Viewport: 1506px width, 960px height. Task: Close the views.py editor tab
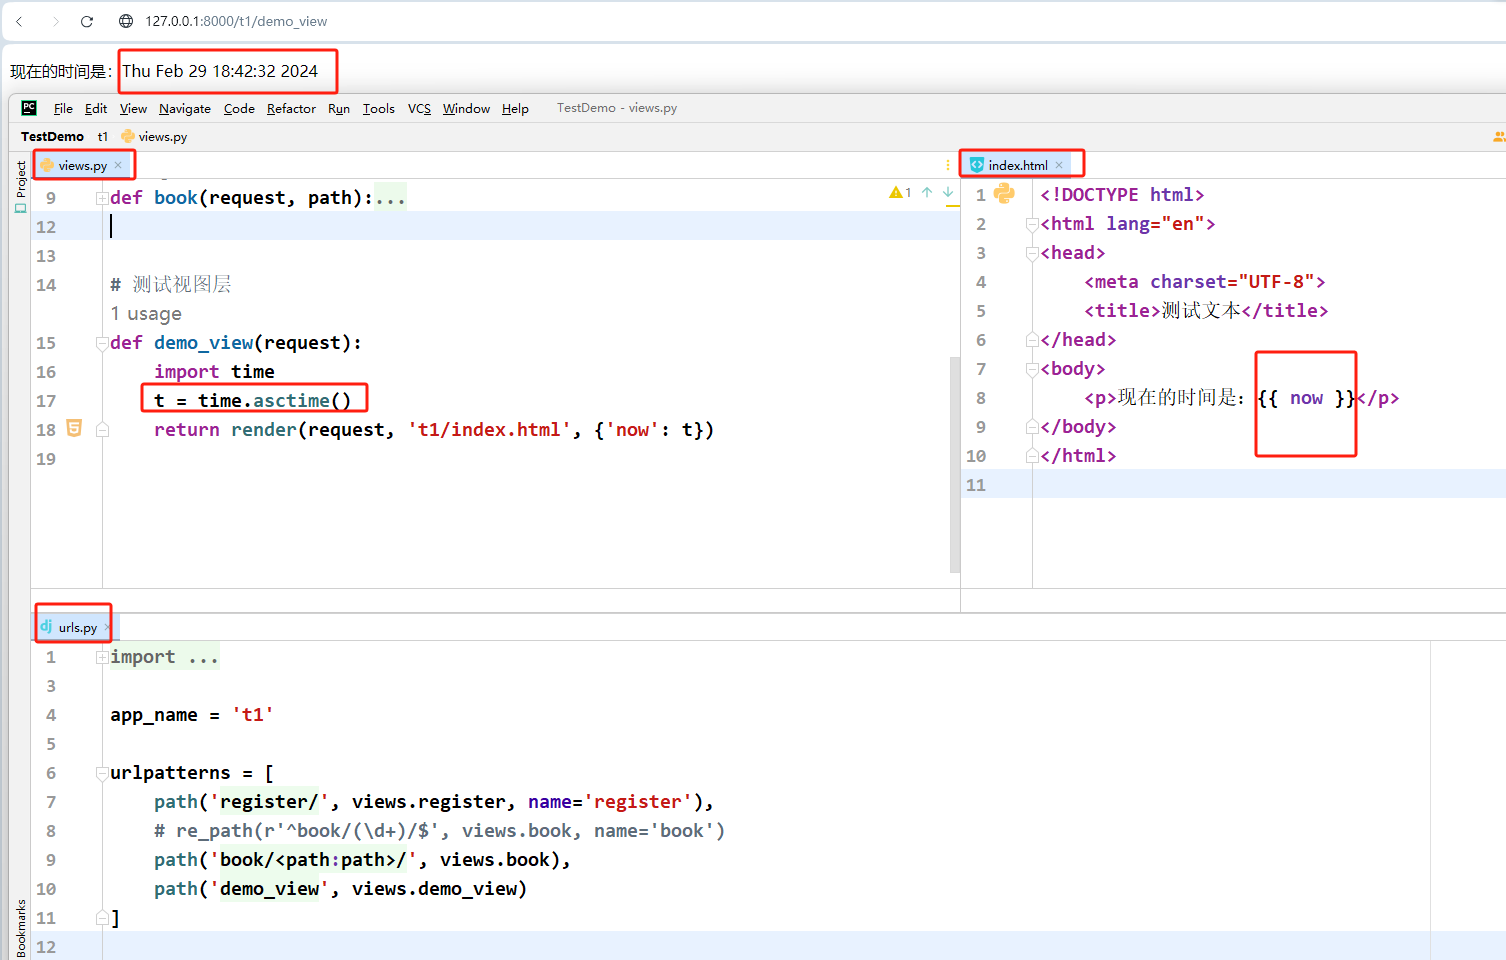click(x=118, y=165)
